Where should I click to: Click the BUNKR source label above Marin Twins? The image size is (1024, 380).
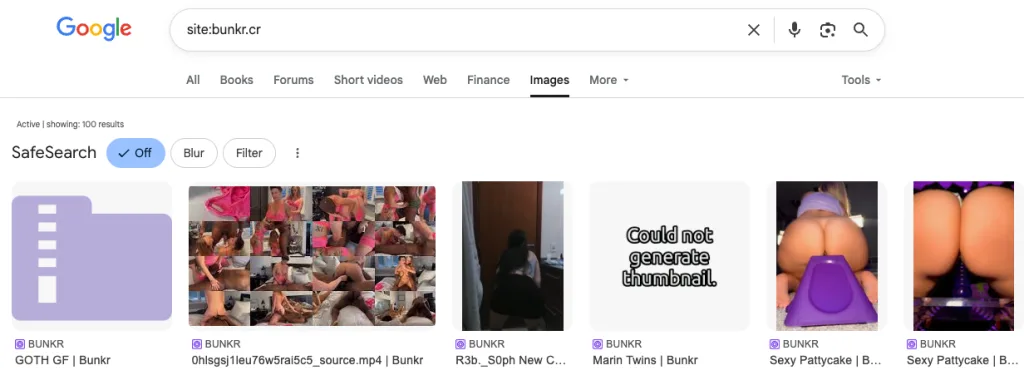[624, 344]
